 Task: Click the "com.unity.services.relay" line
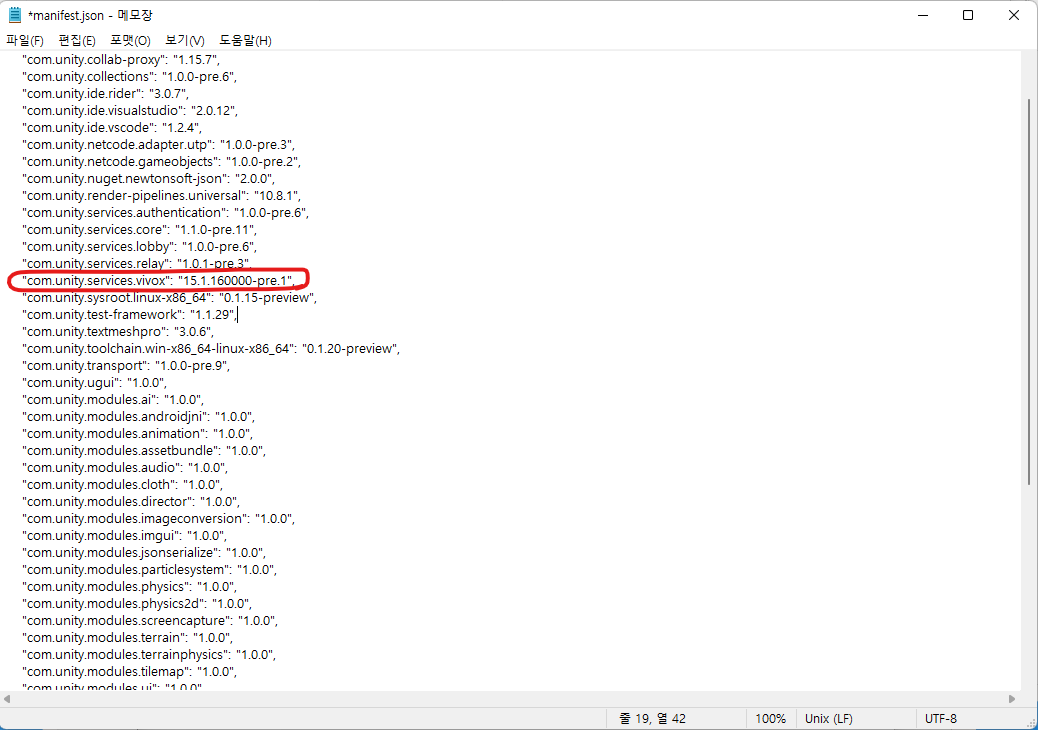137,263
